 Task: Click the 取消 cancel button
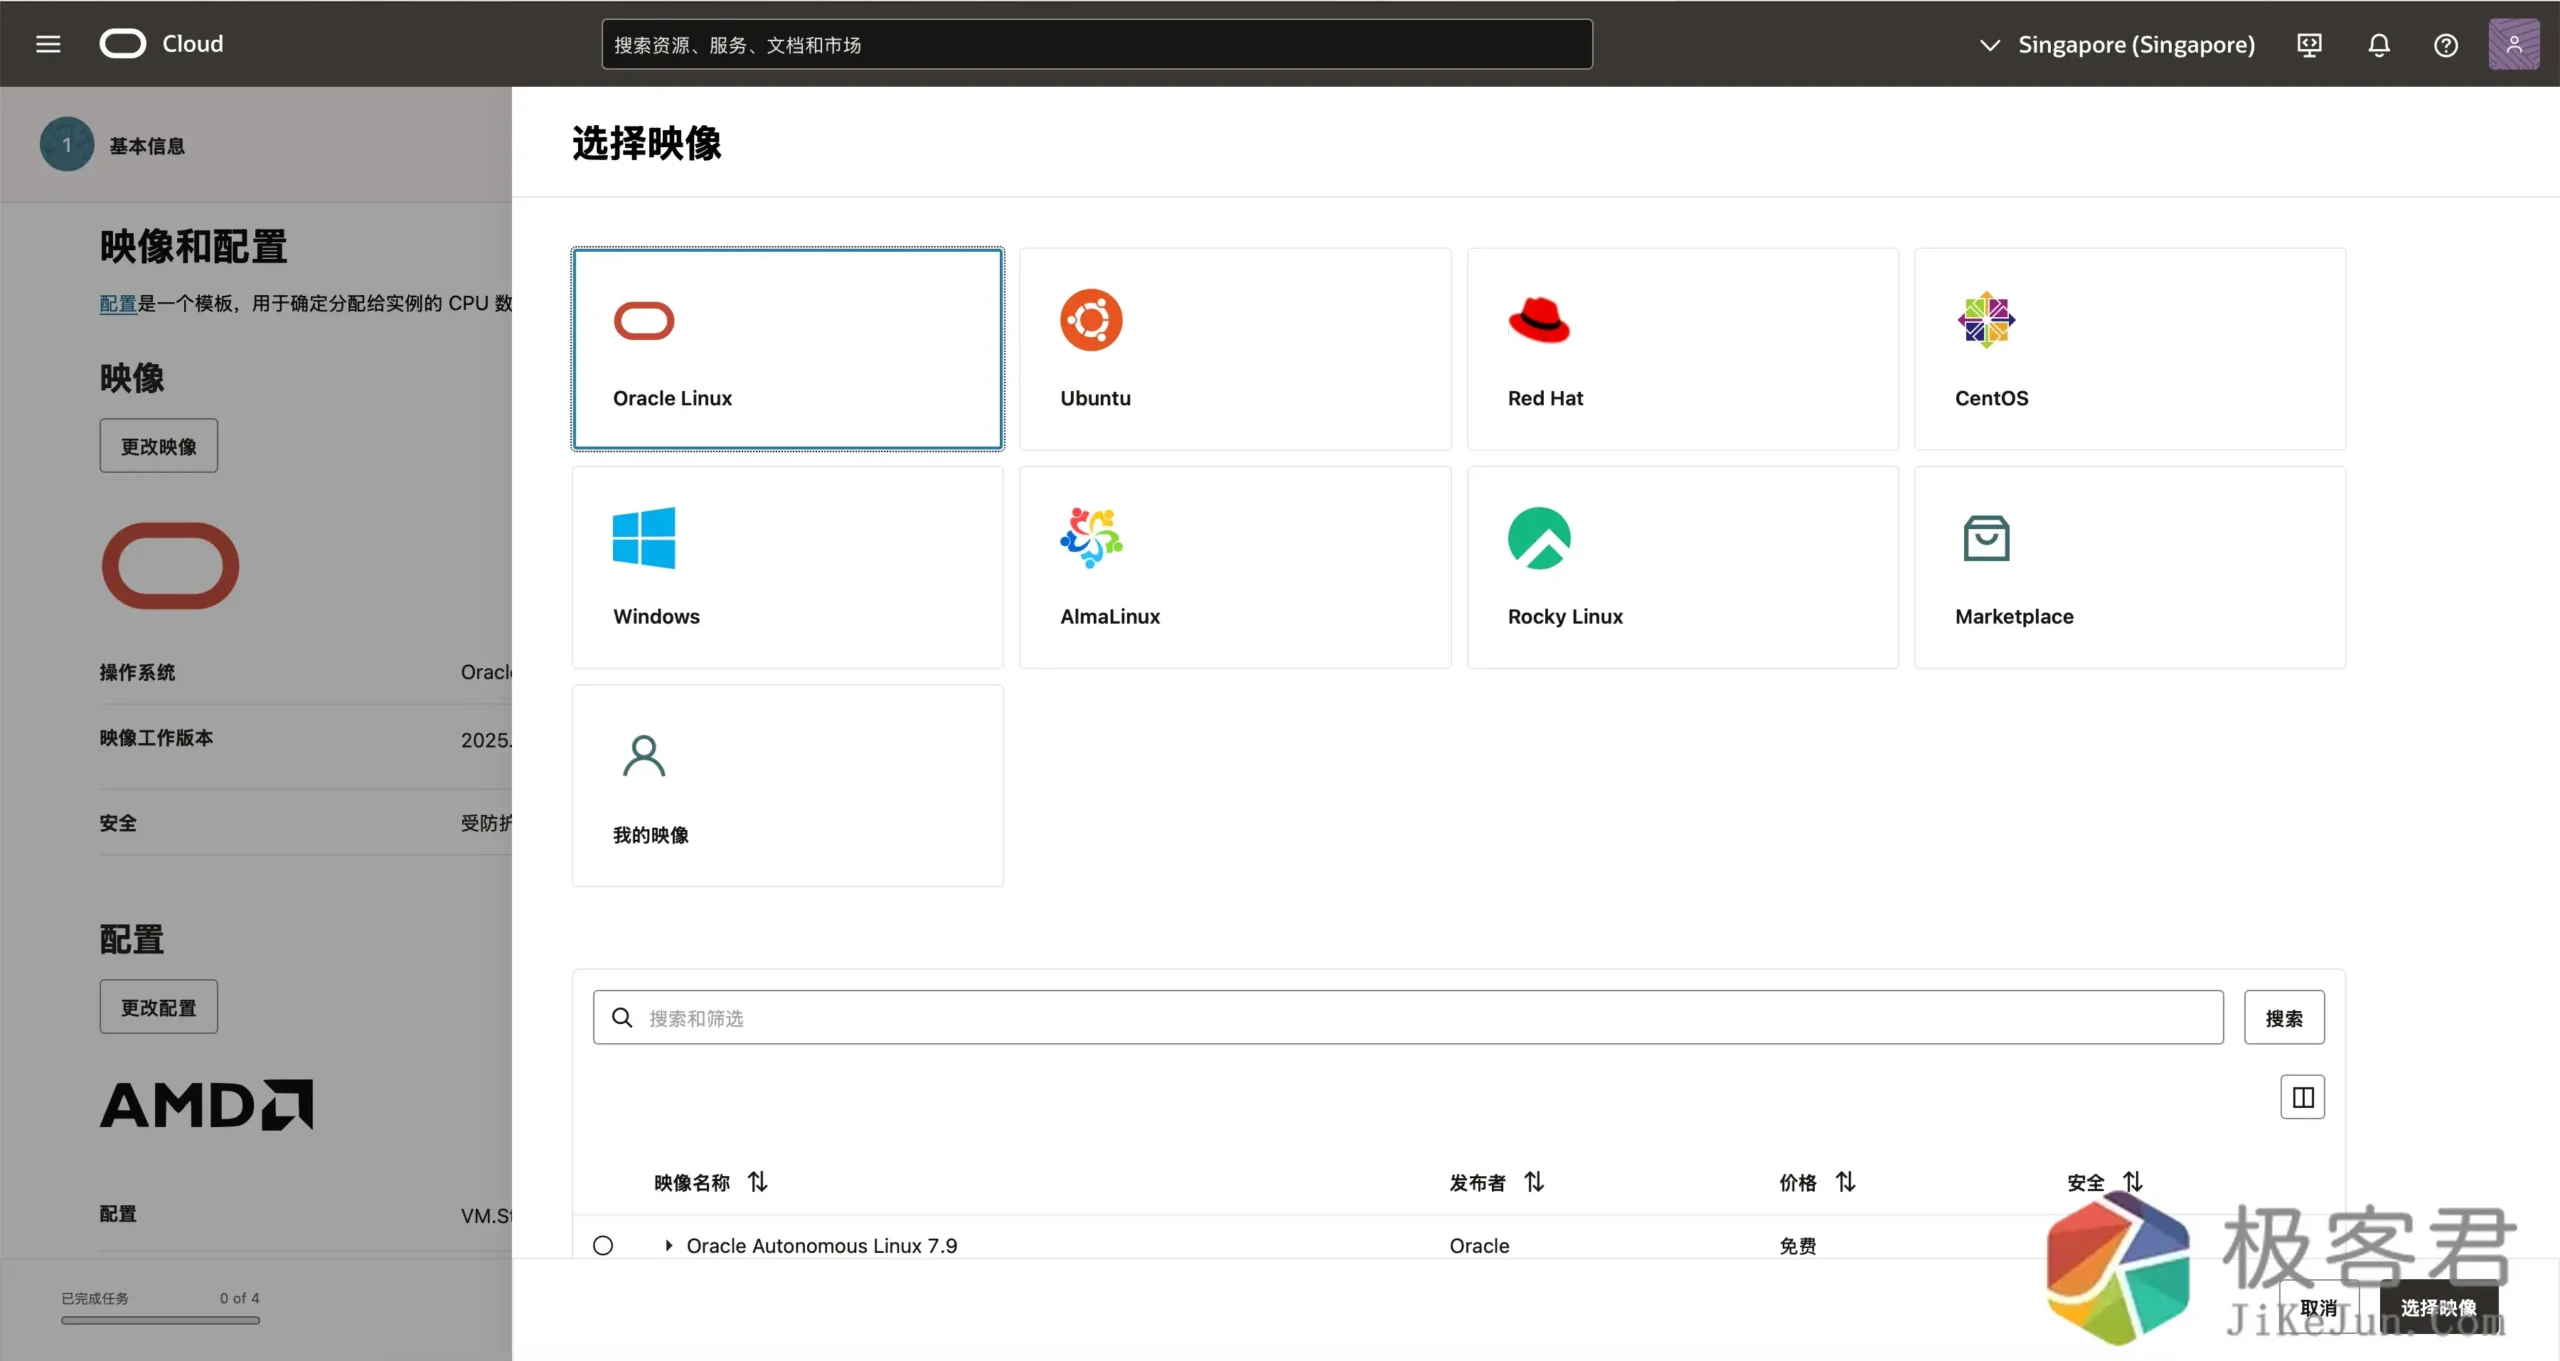tap(2318, 1307)
